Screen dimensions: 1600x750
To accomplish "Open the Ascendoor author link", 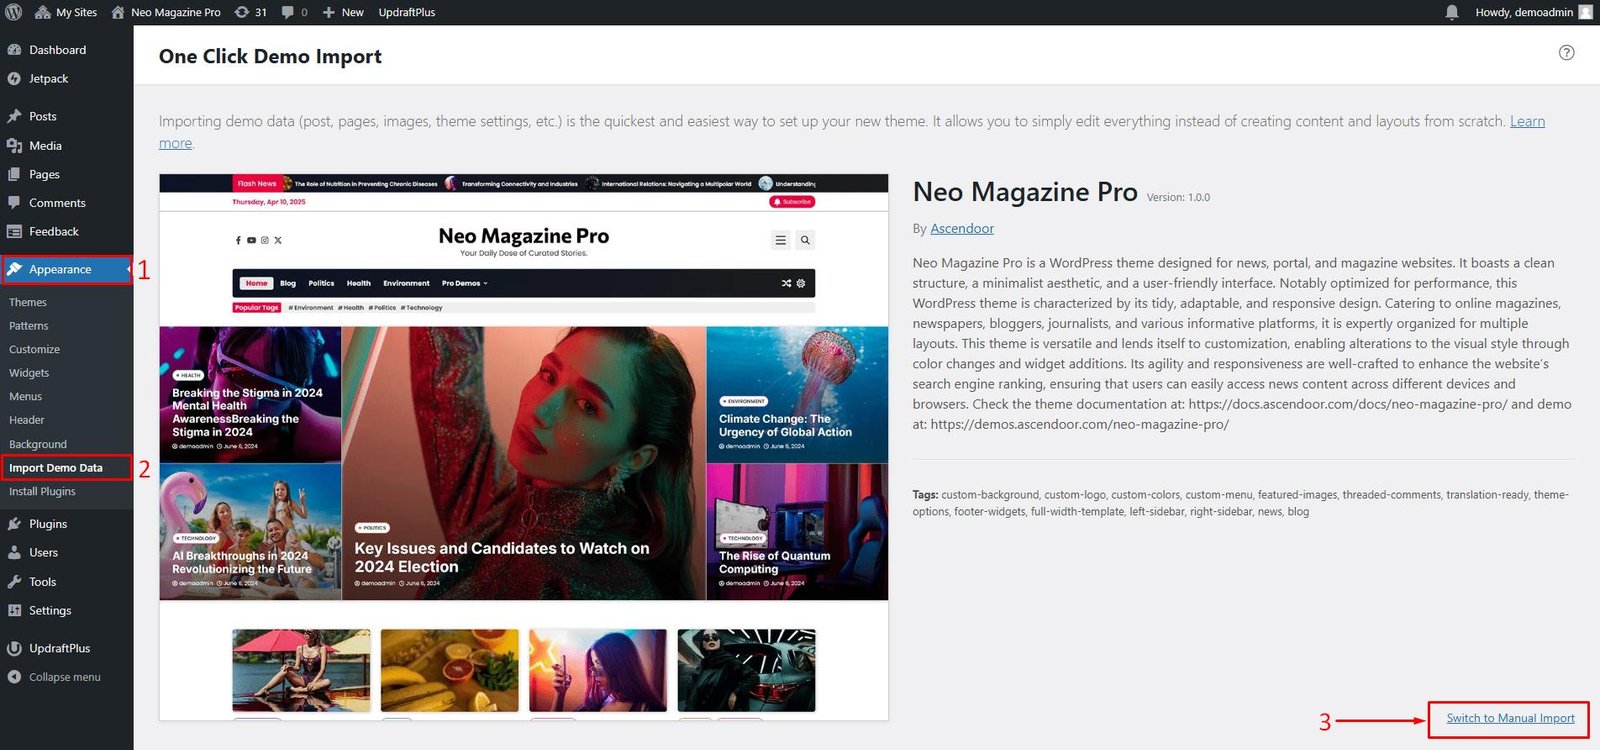I will point(962,228).
